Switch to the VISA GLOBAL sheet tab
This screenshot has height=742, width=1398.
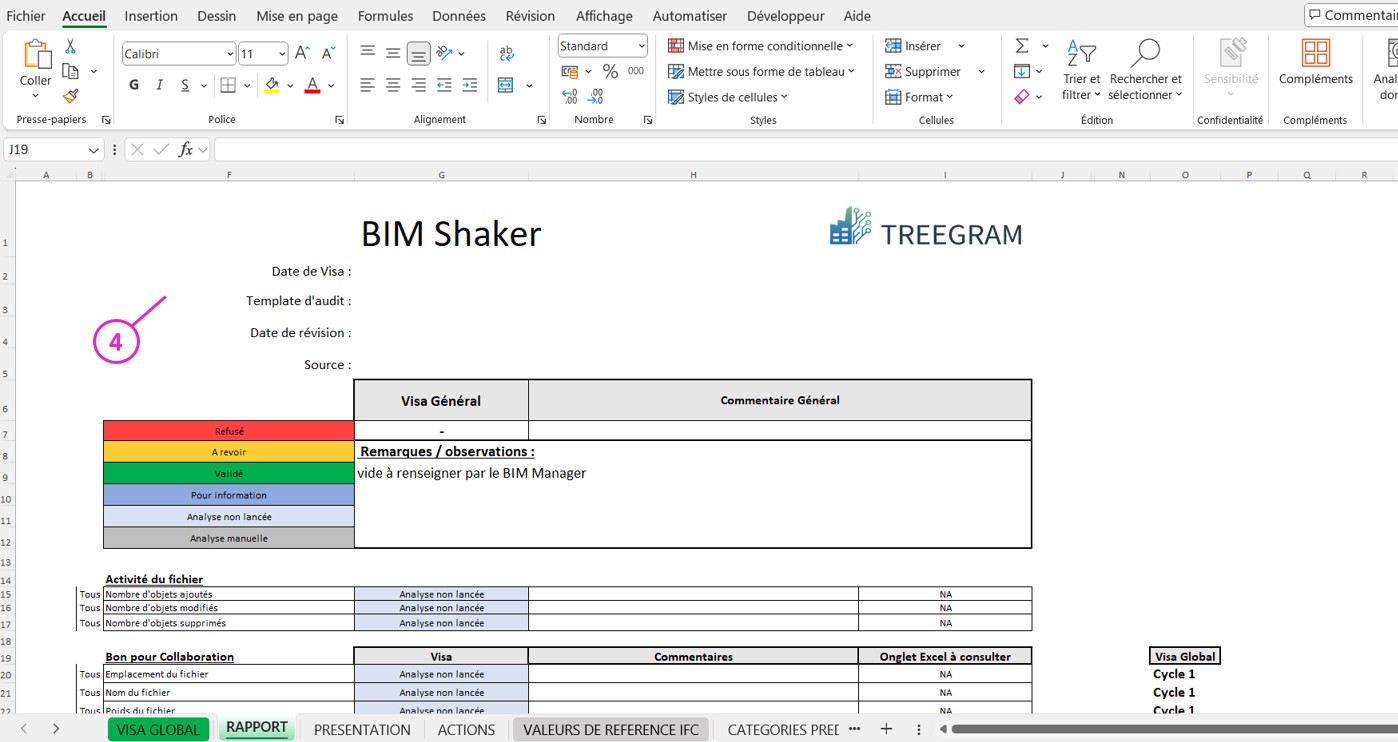[x=158, y=730]
